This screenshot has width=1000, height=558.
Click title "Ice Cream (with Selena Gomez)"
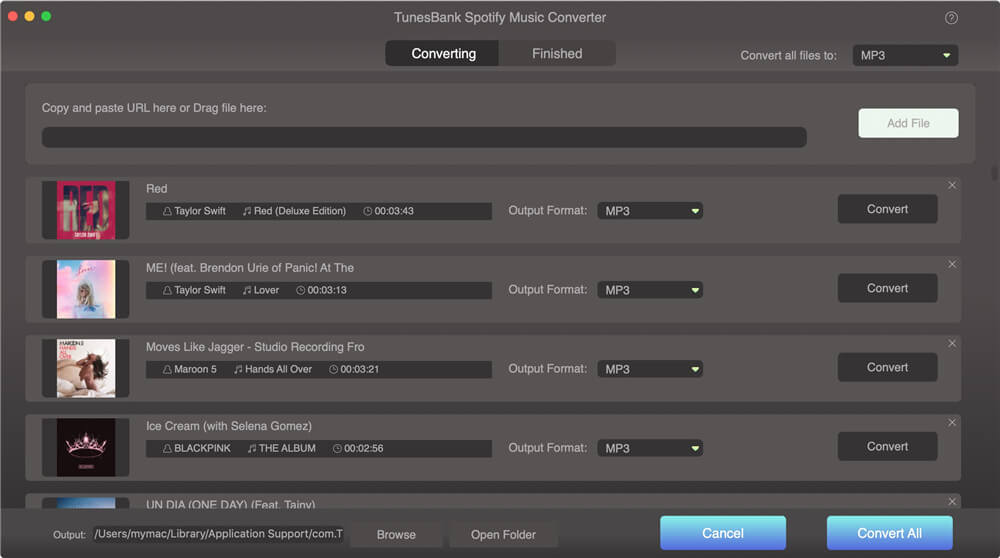tap(229, 426)
